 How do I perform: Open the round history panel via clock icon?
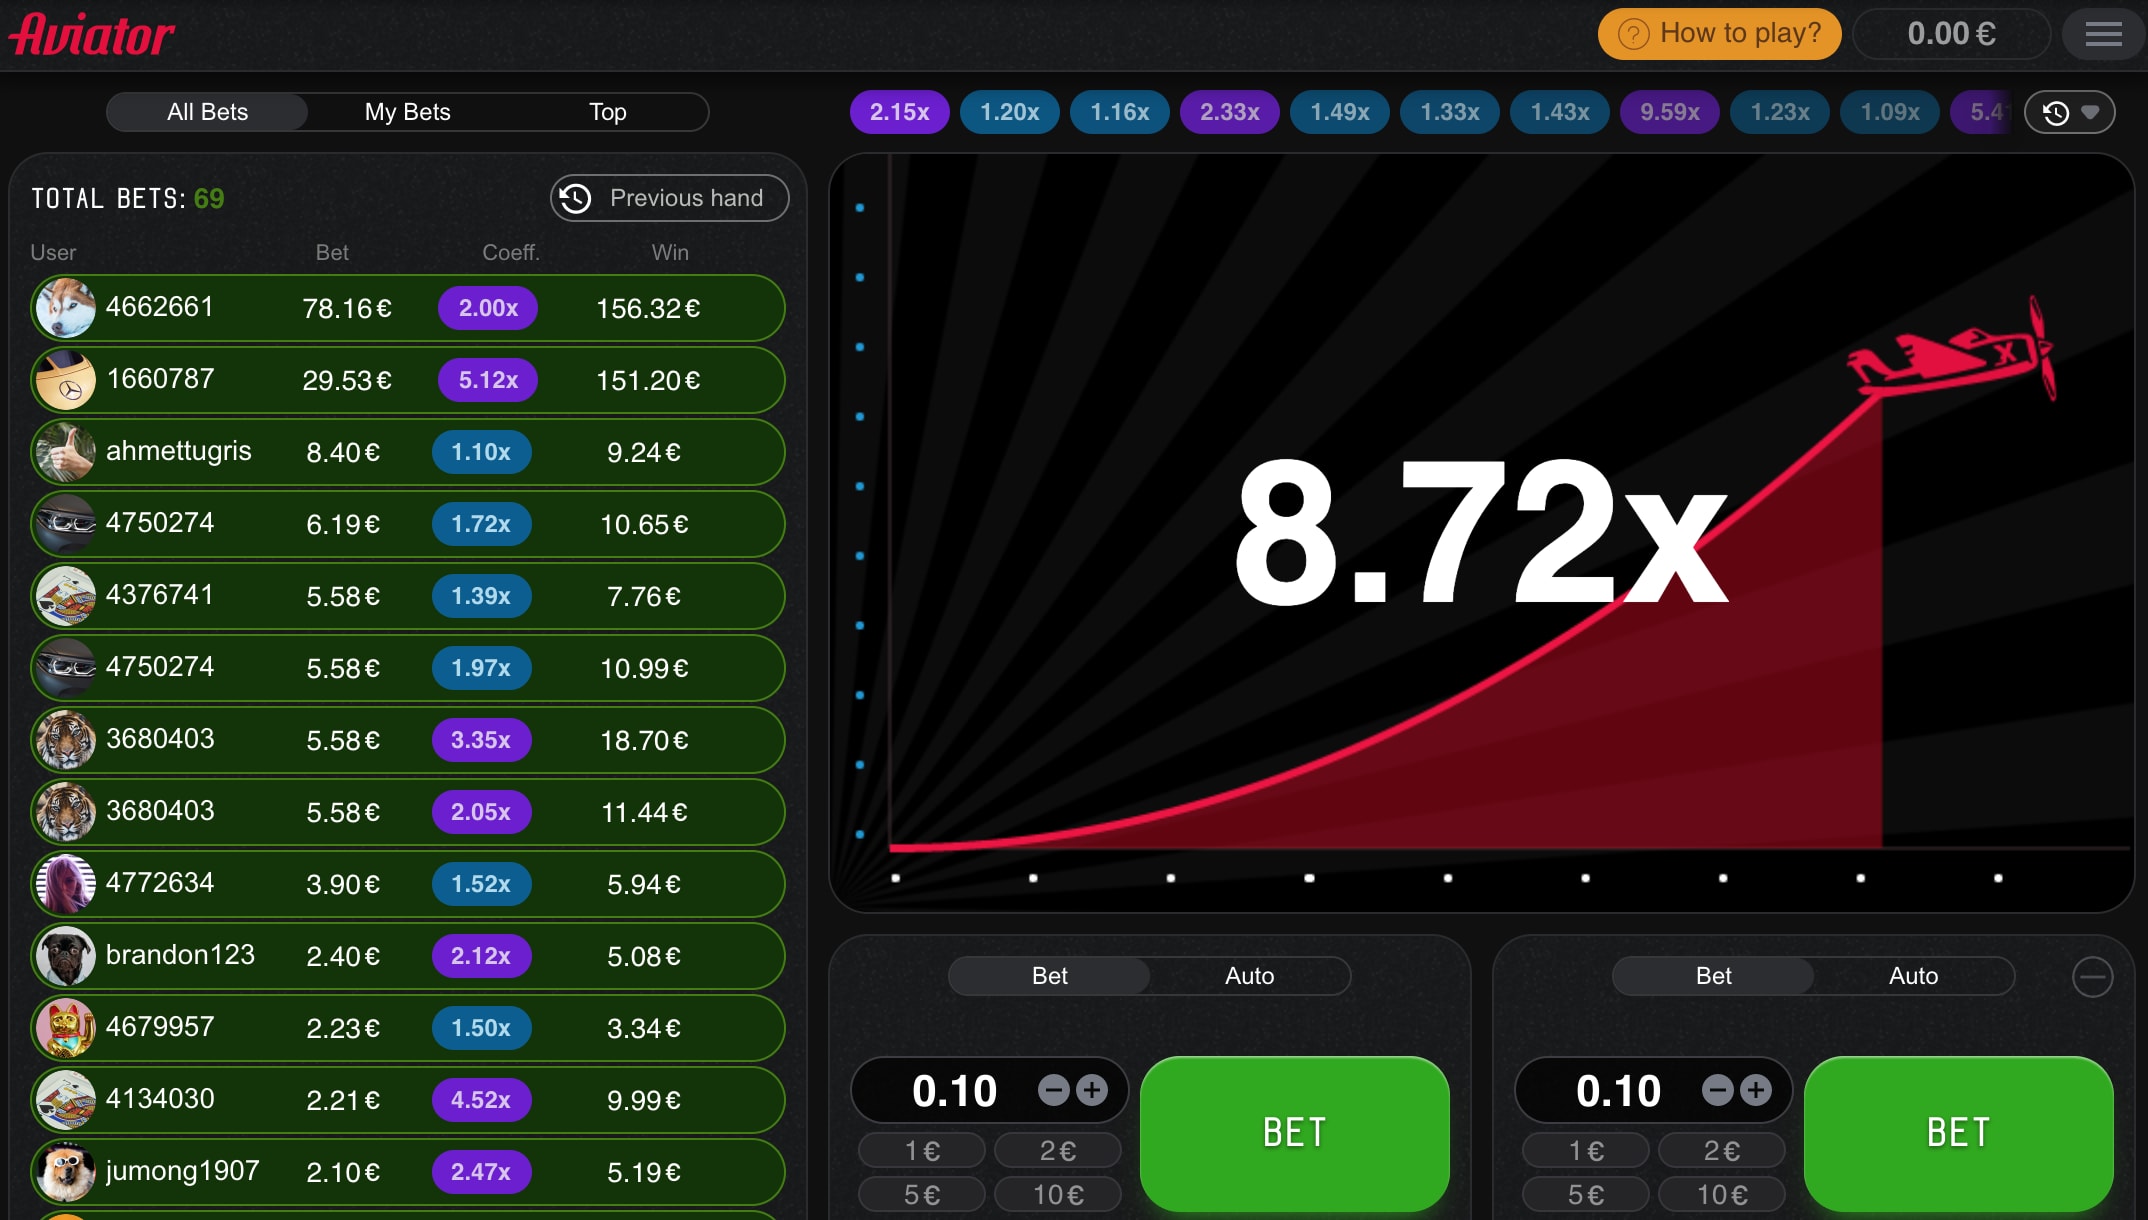pos(2054,112)
